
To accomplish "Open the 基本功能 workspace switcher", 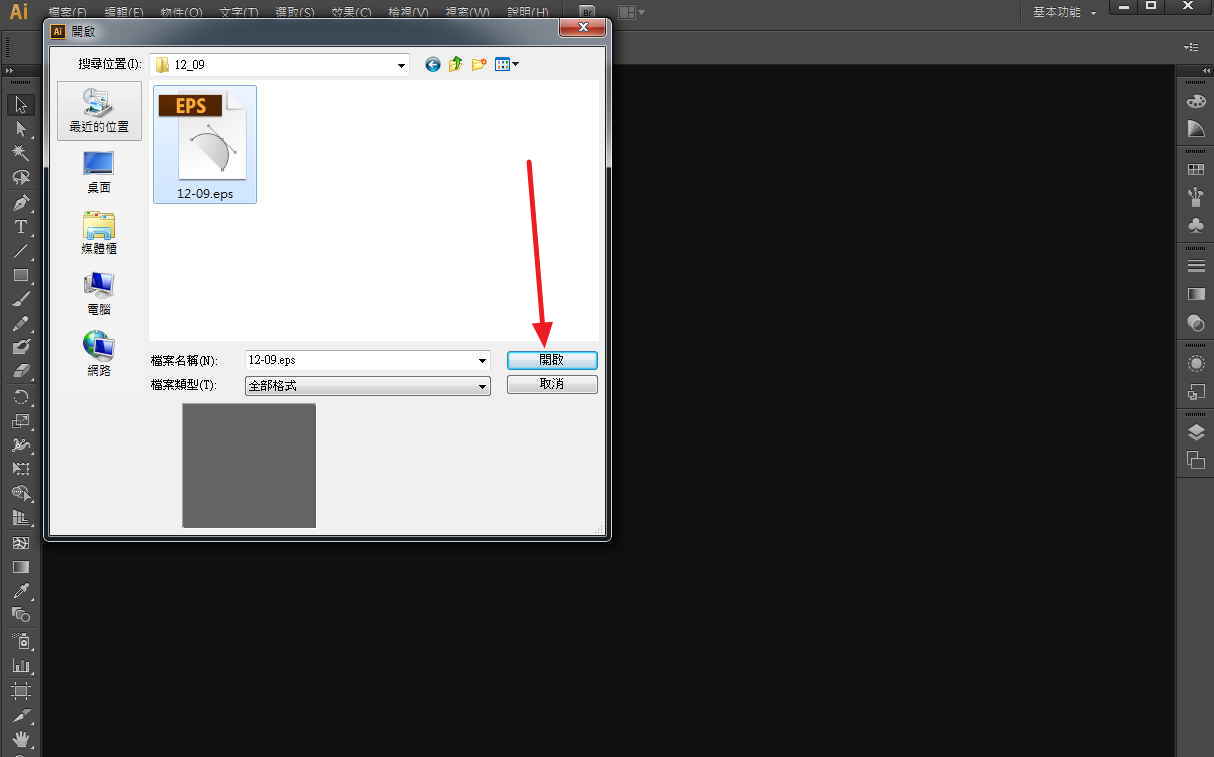I will (1064, 12).
